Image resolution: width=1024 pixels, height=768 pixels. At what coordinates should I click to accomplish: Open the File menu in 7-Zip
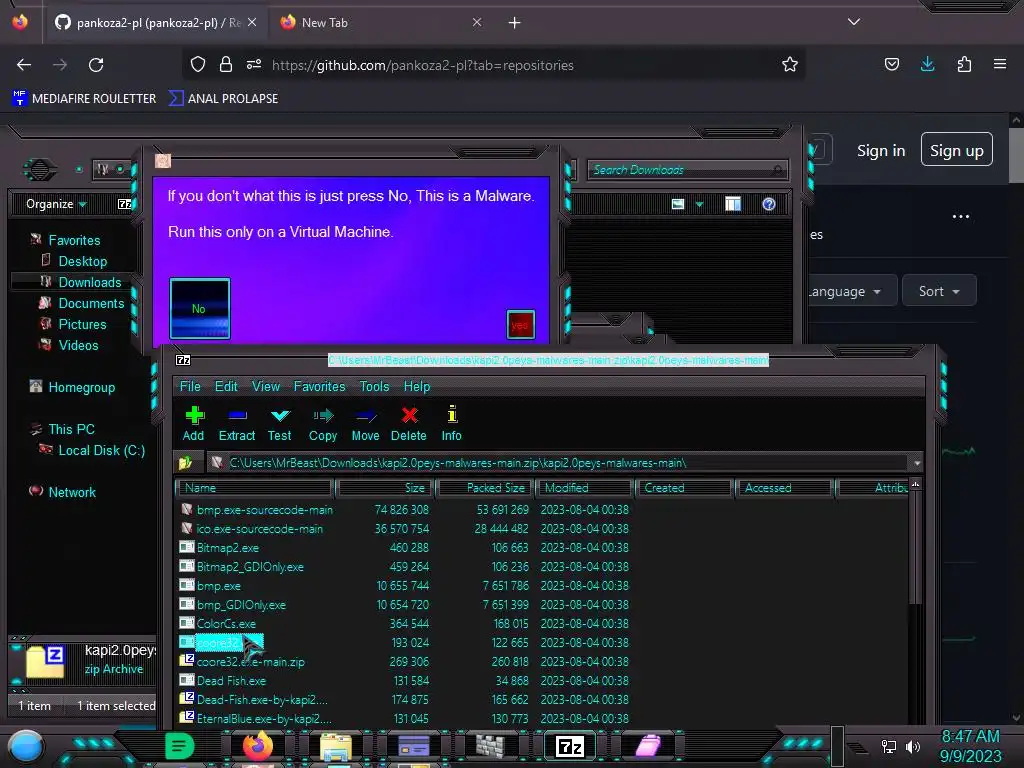click(x=190, y=387)
